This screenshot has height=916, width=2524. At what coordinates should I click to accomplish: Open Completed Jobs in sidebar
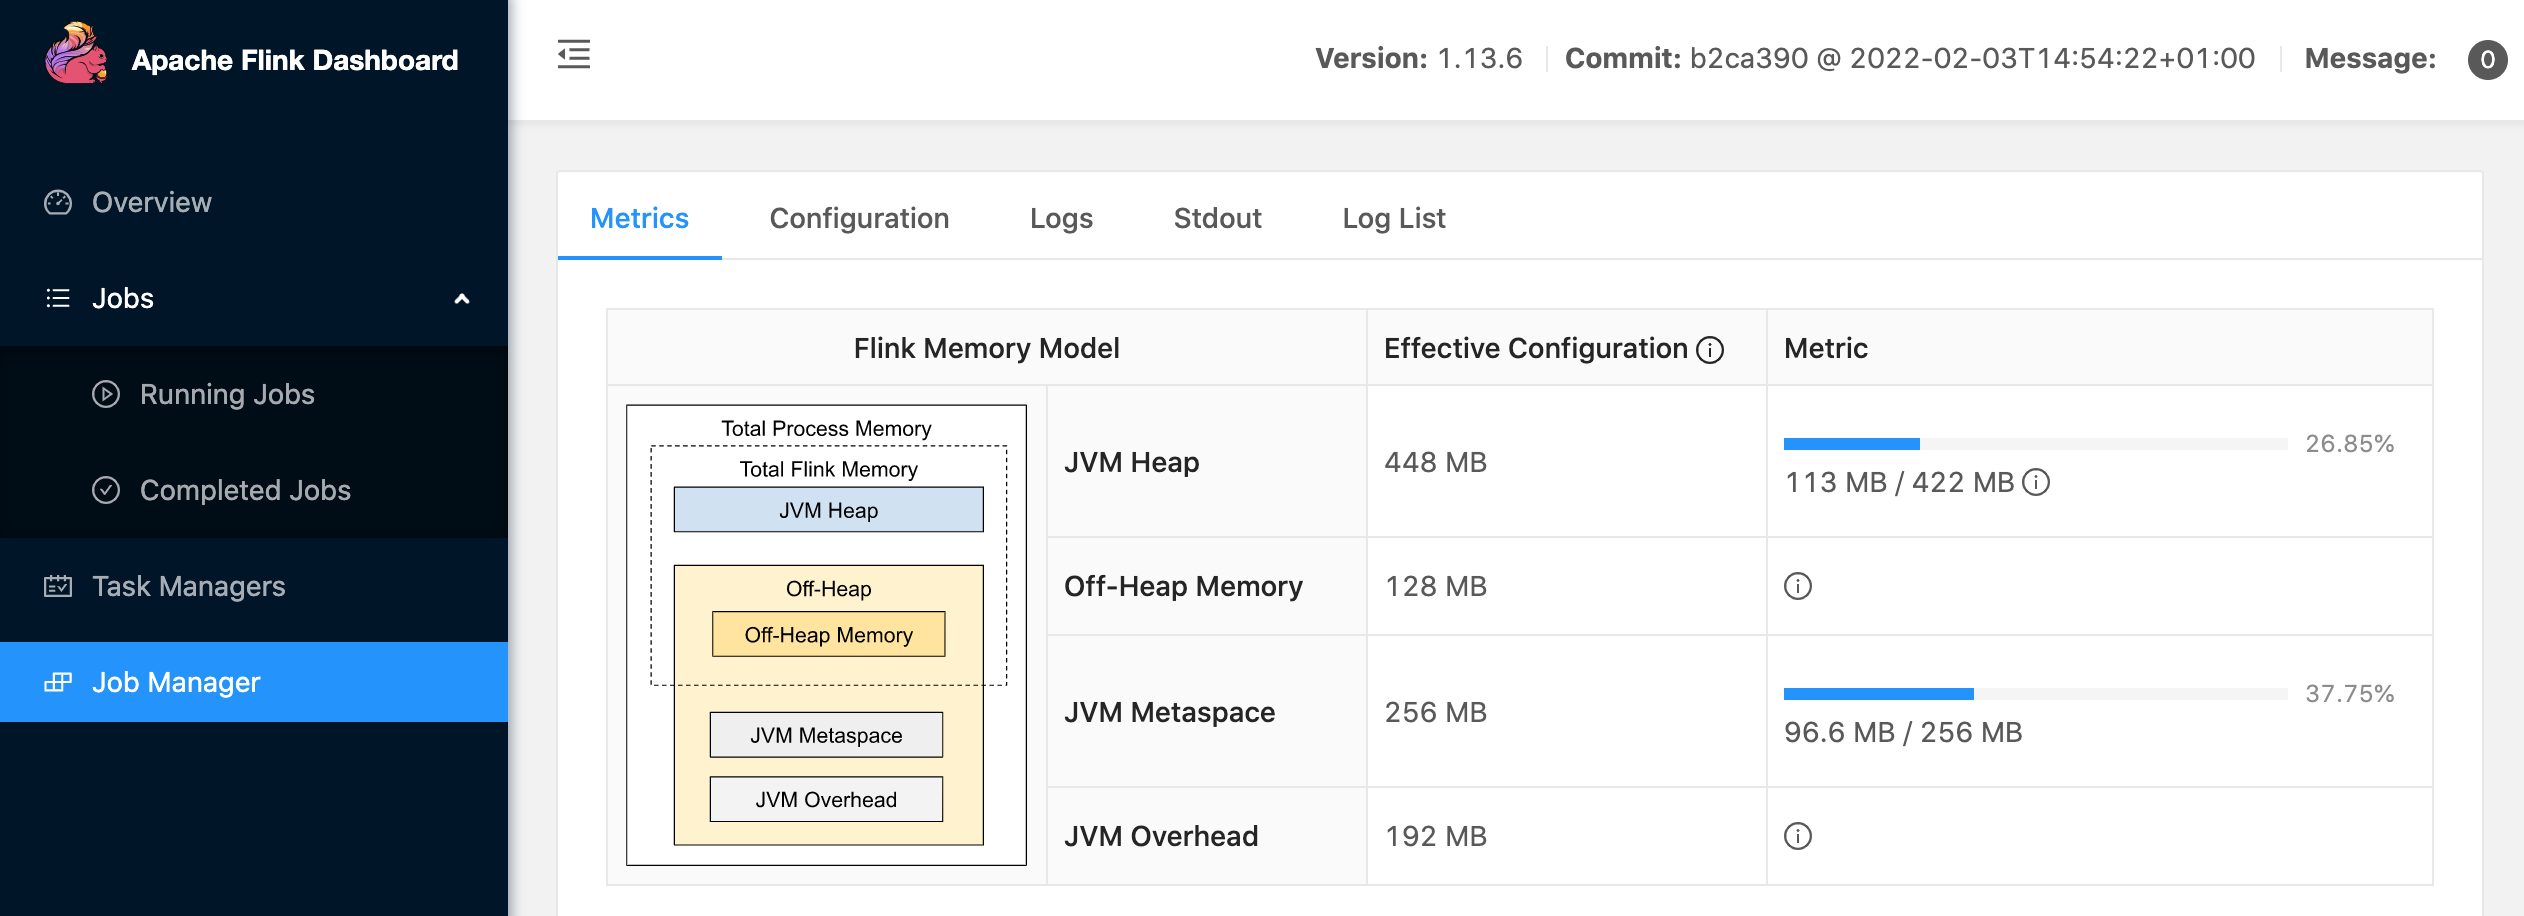[x=254, y=490]
